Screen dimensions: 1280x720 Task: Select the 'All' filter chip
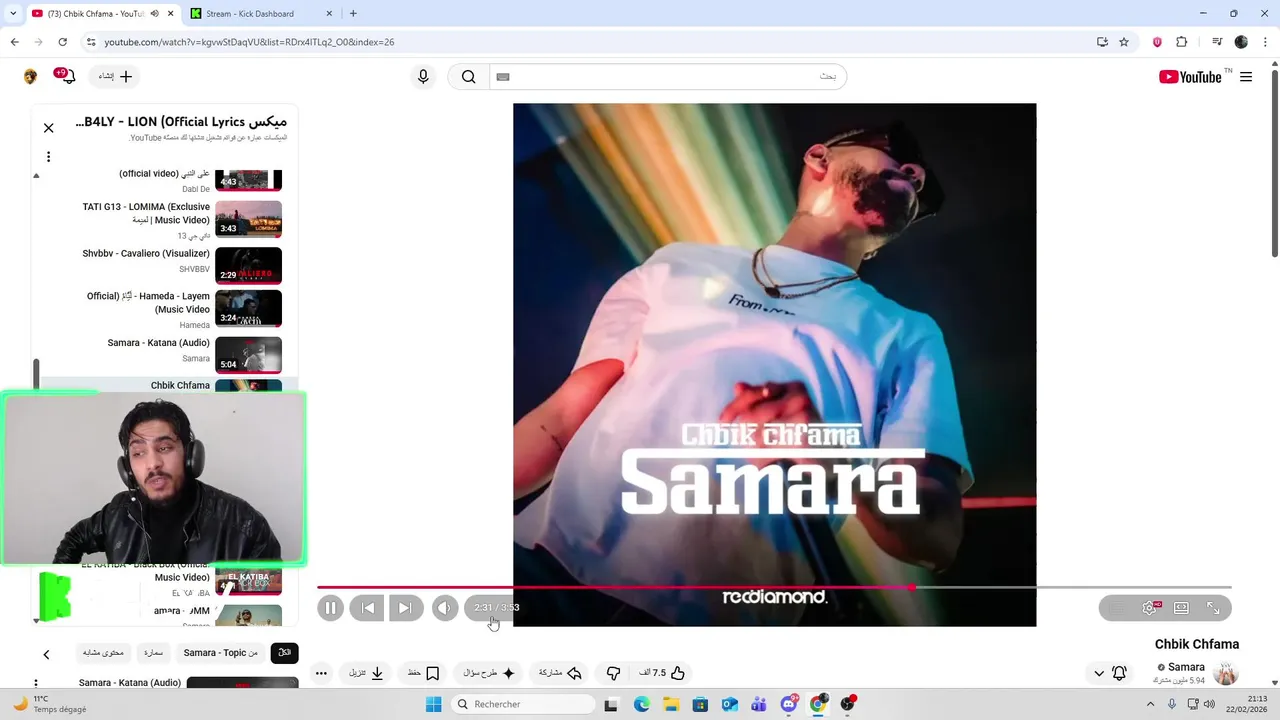284,653
